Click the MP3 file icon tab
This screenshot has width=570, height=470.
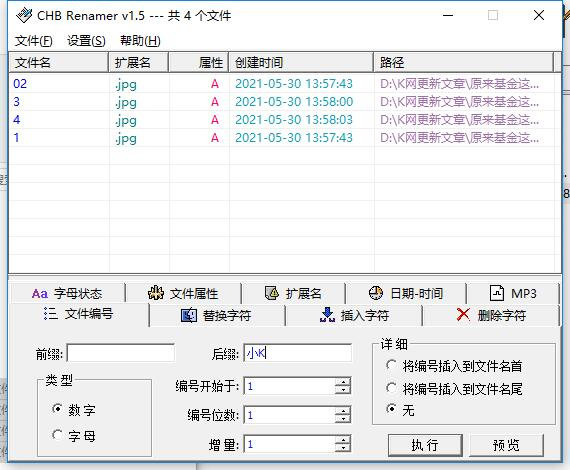497,293
